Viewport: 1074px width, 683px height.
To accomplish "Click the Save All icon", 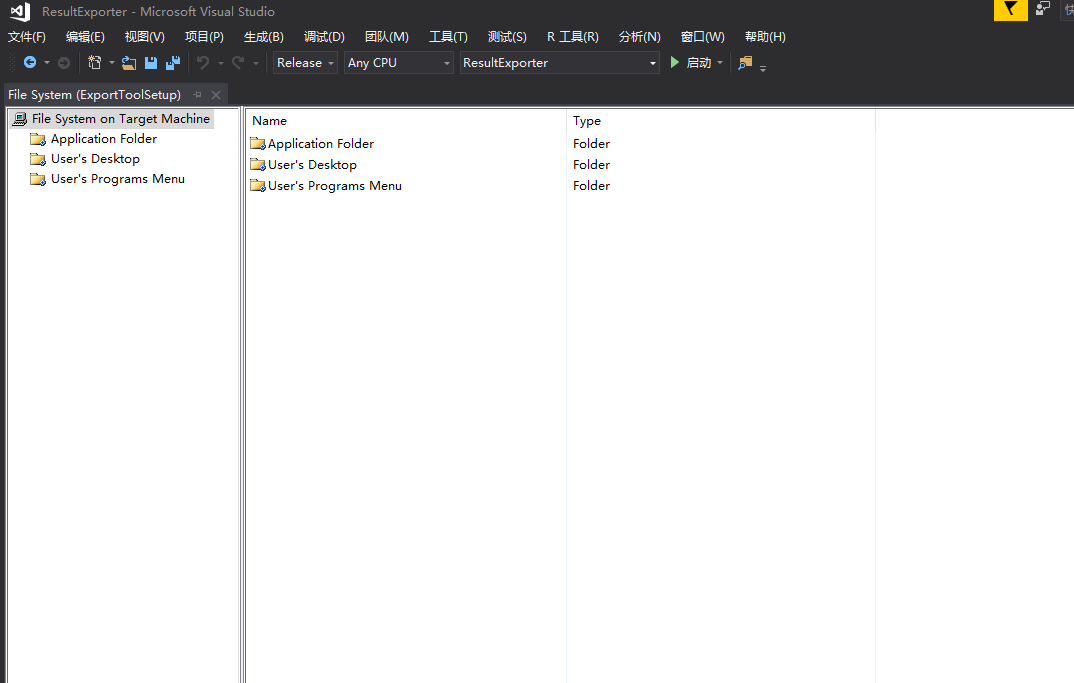I will click(x=173, y=63).
